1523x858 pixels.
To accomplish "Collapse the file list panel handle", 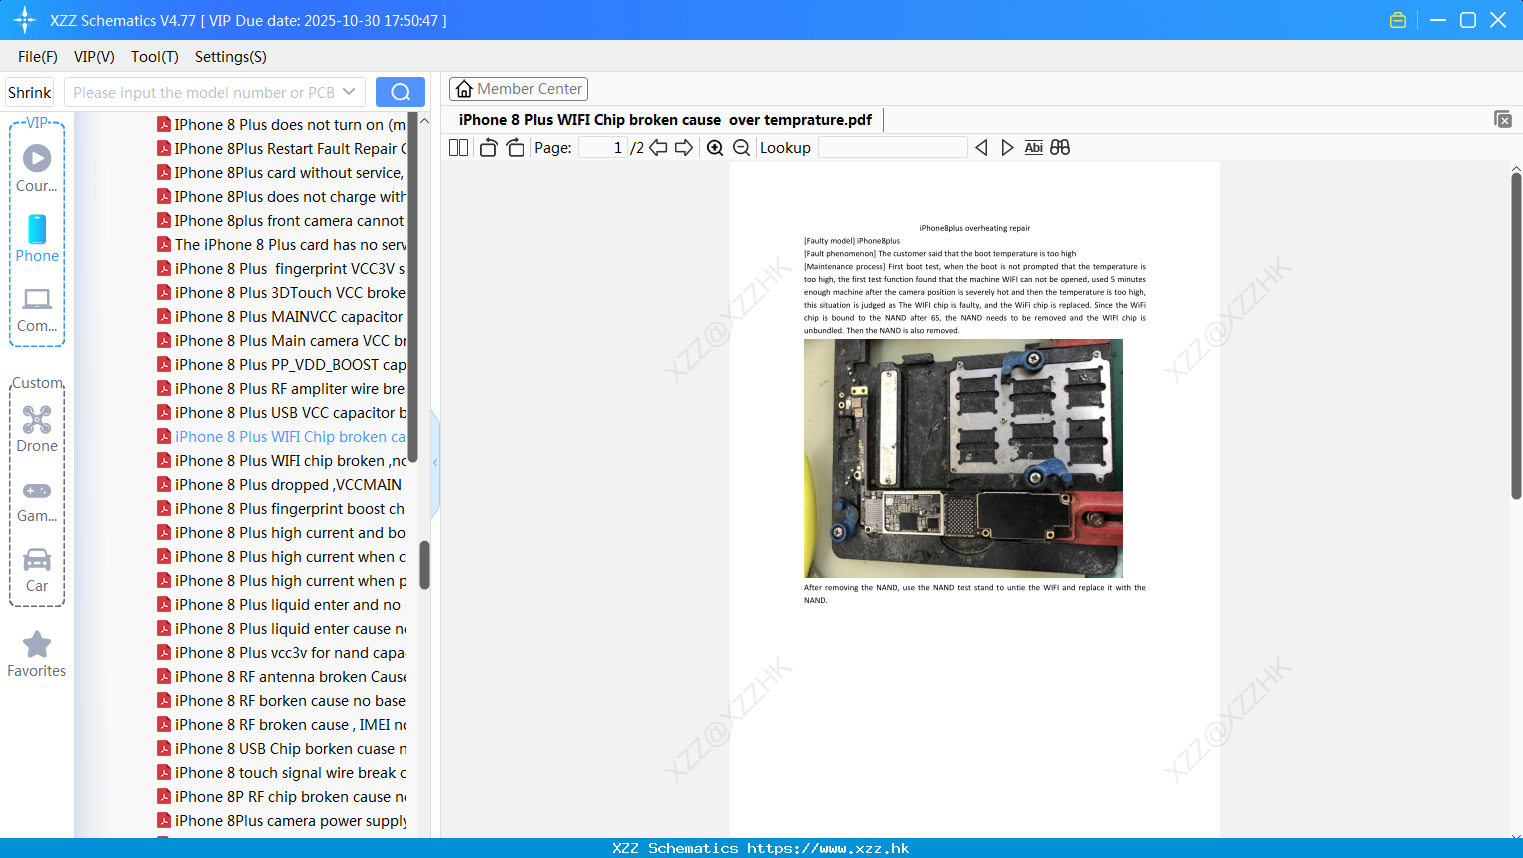I will [435, 463].
